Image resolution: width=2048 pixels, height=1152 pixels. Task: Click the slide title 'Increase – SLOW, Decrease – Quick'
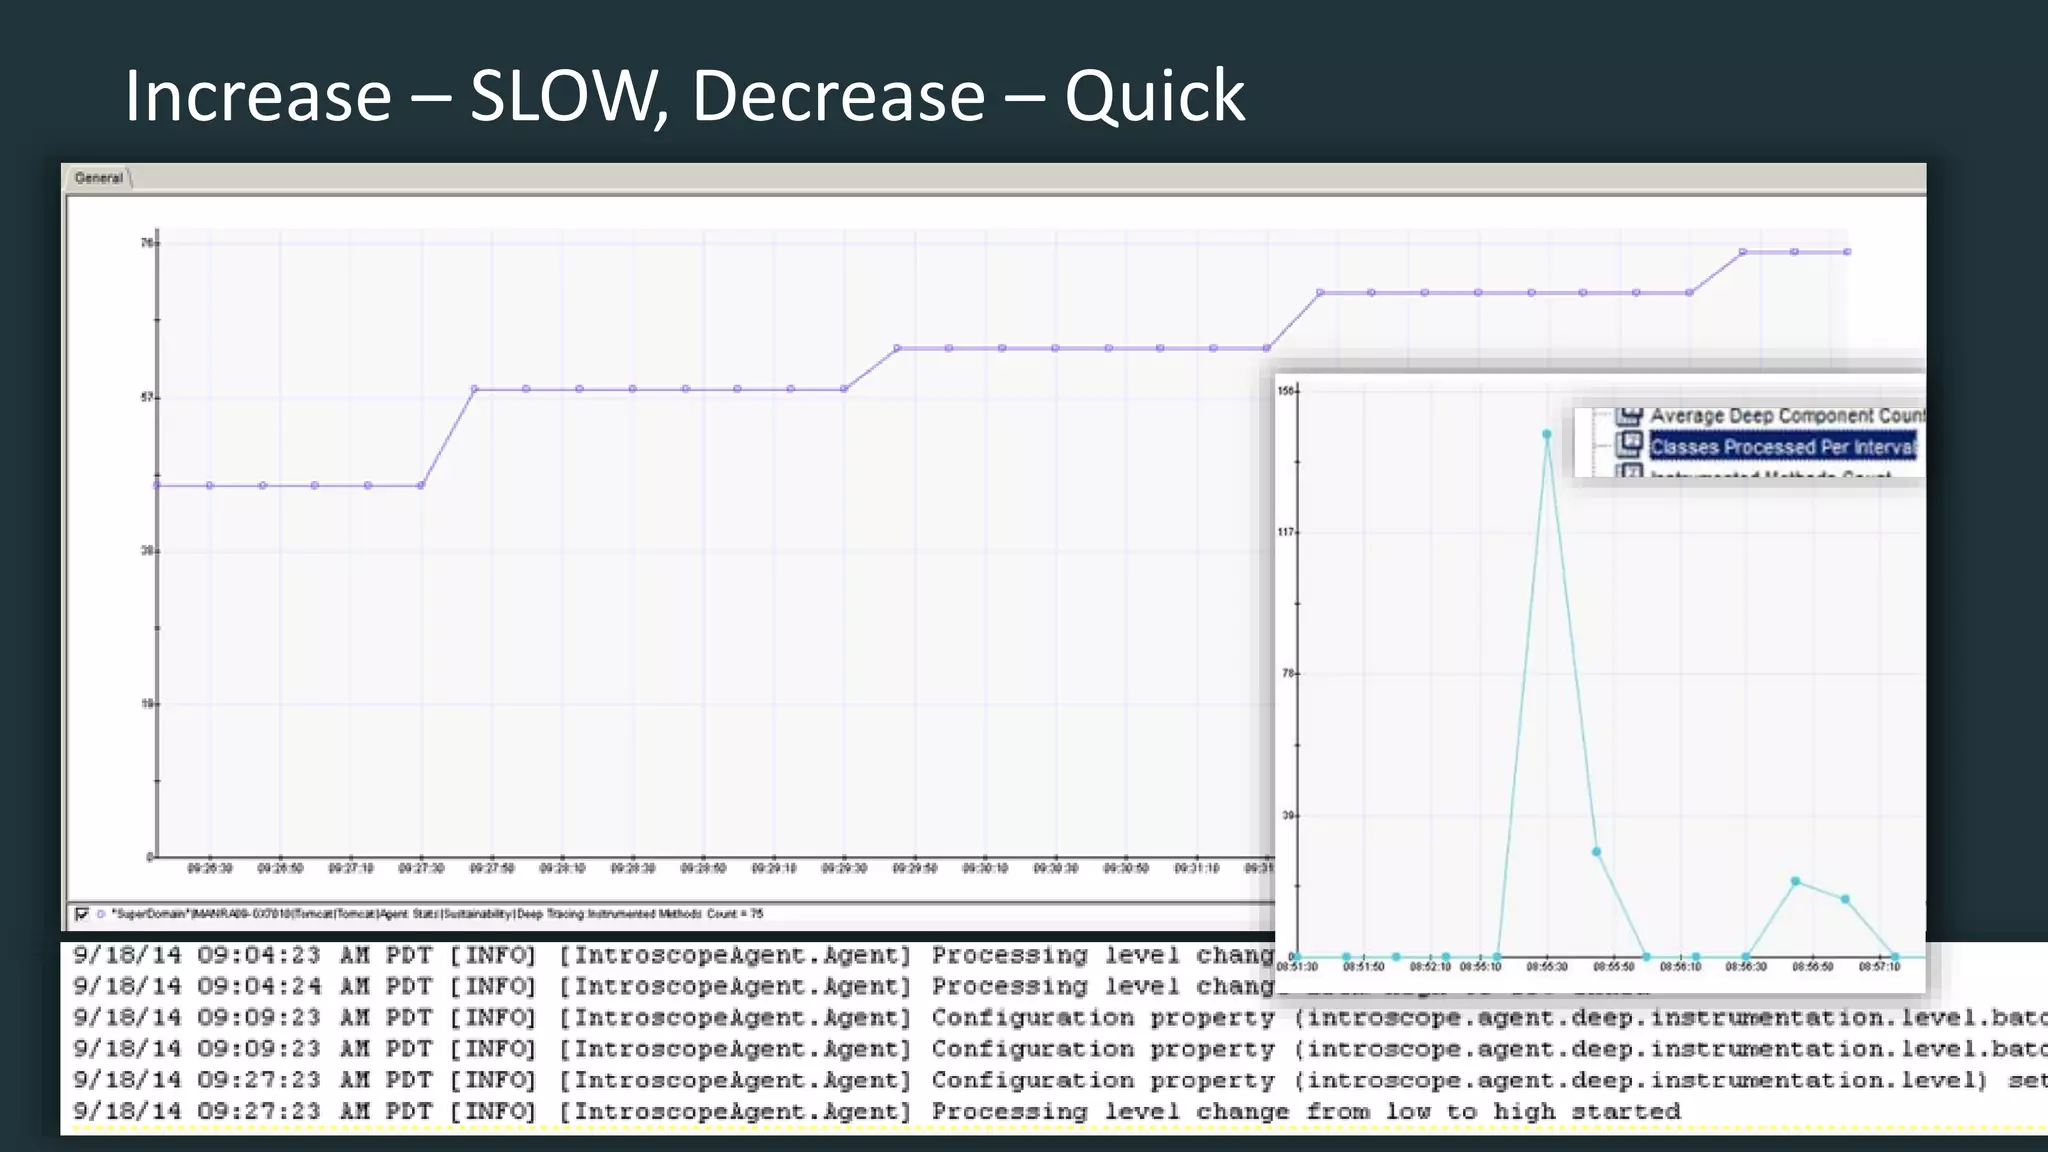[x=684, y=96]
